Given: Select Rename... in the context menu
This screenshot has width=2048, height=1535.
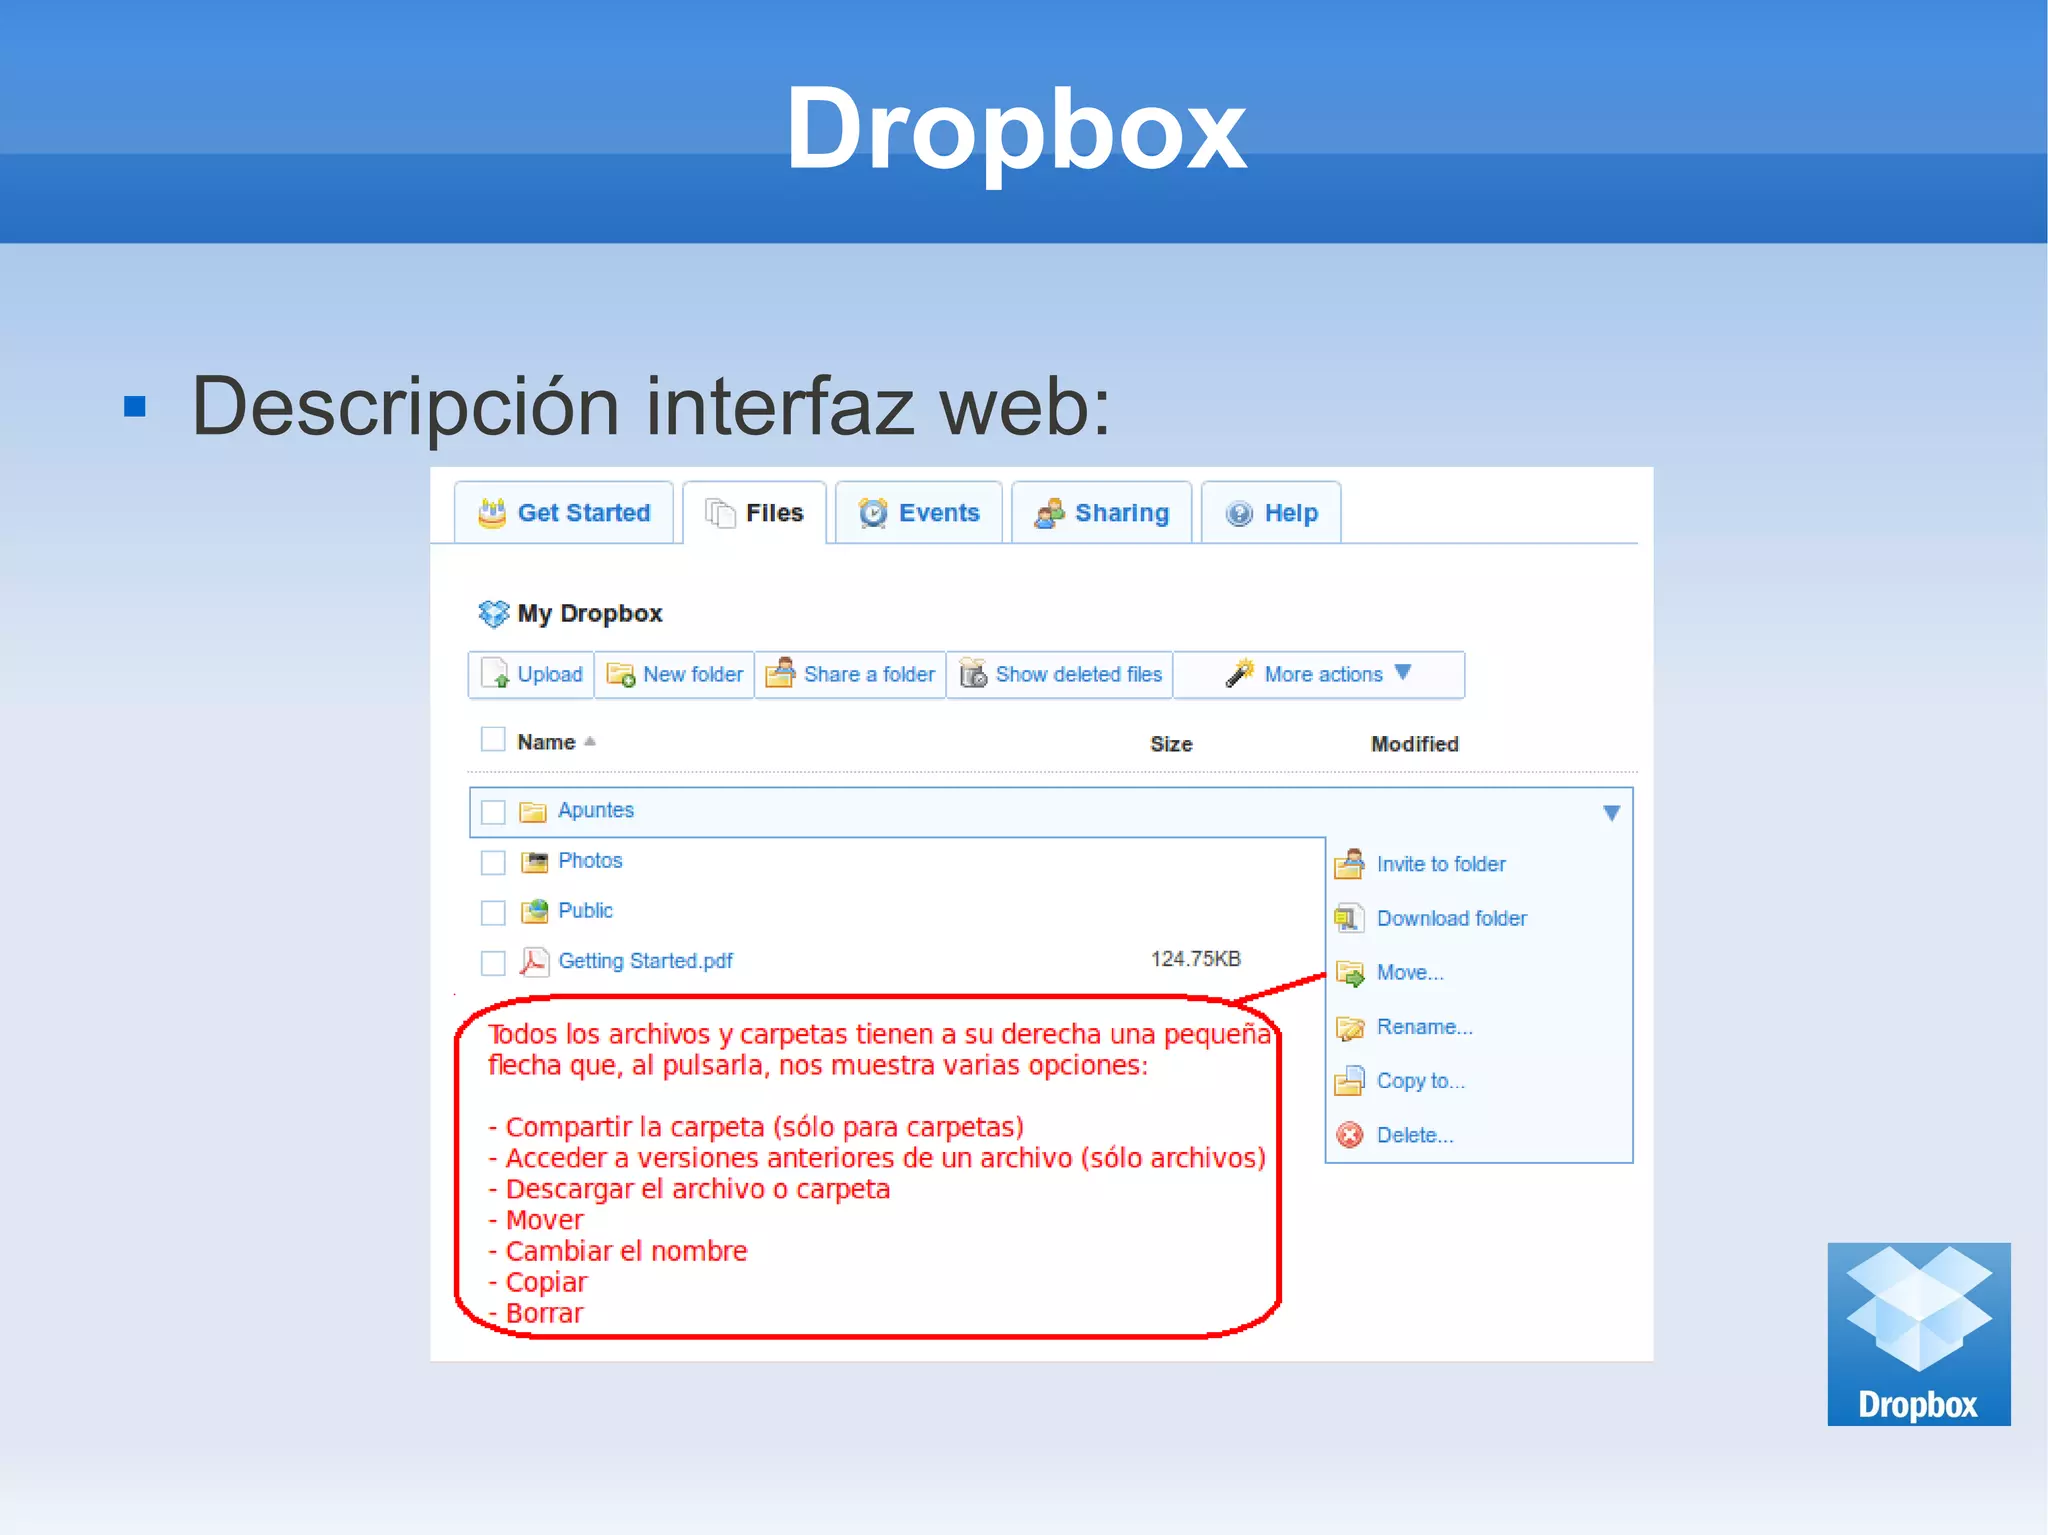Looking at the screenshot, I should 1424,1026.
